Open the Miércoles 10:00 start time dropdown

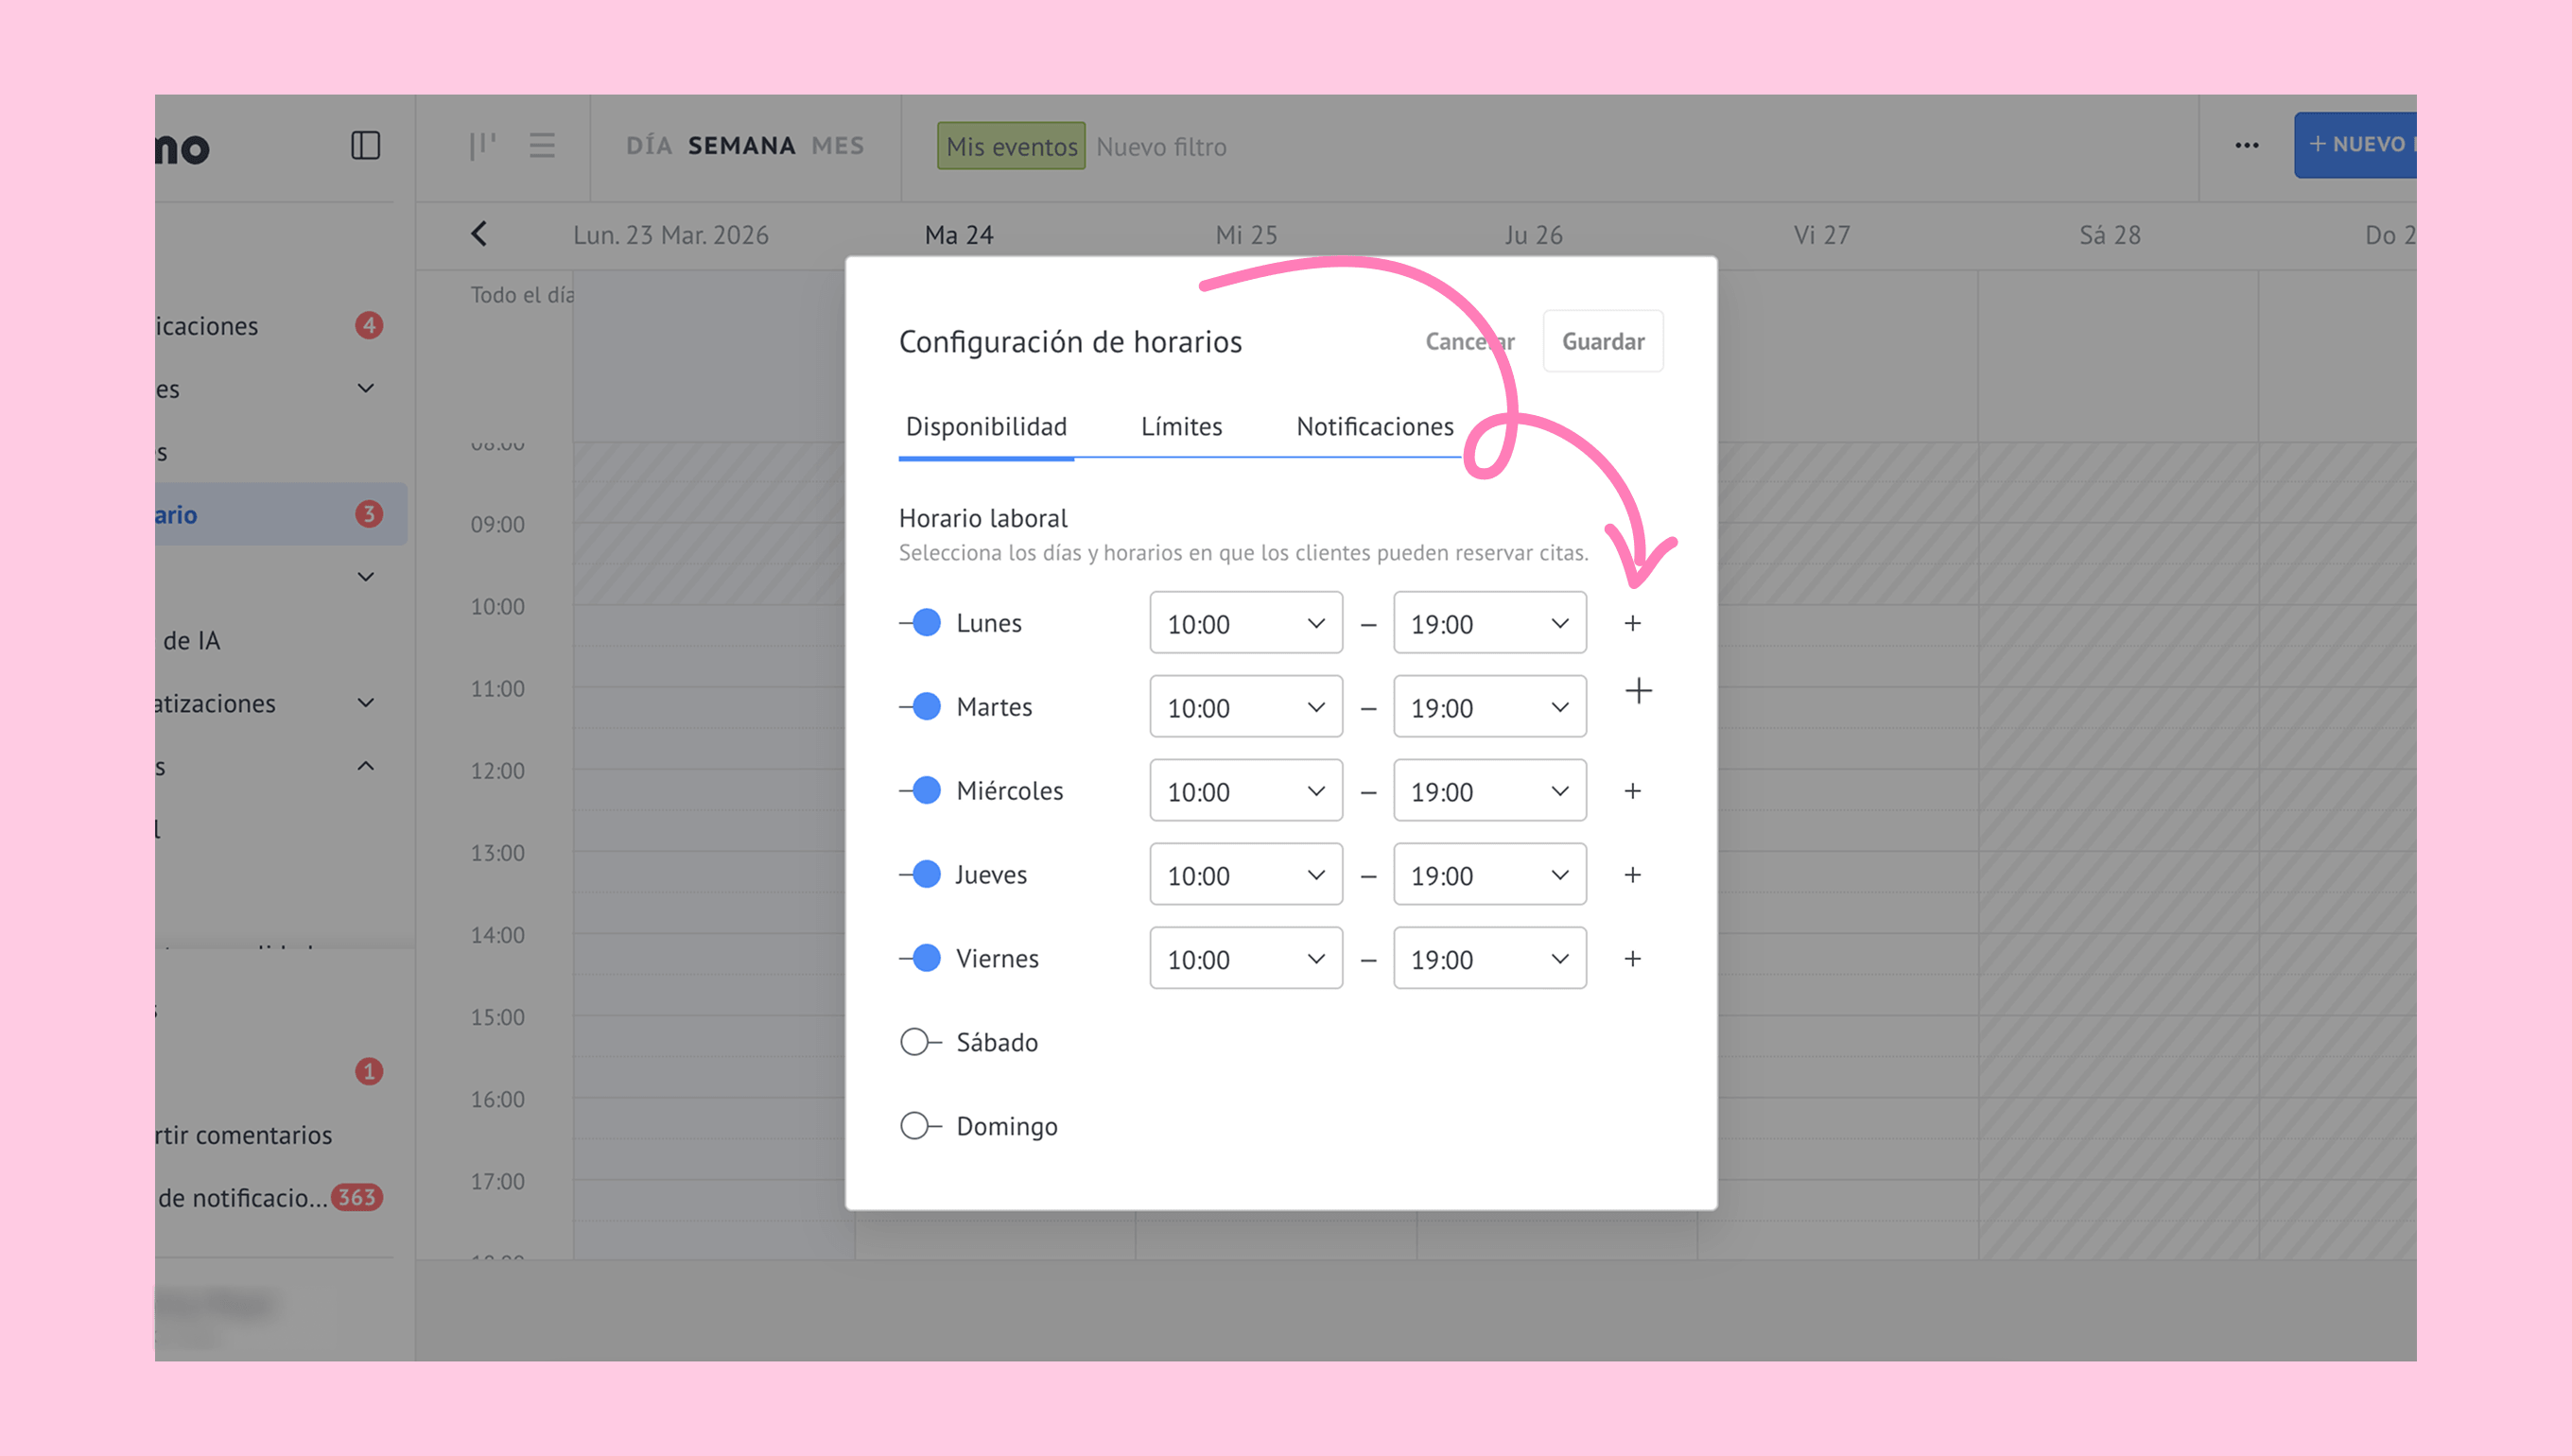coord(1245,791)
